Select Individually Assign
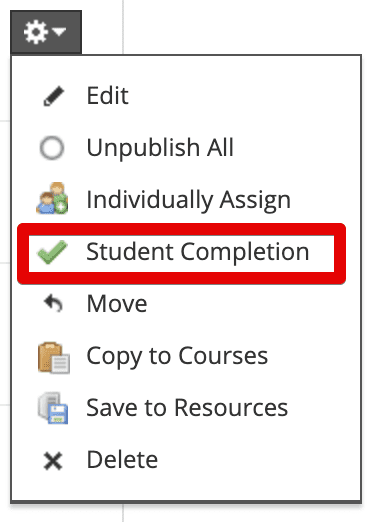Screen dimensions: 380x522 (186, 199)
